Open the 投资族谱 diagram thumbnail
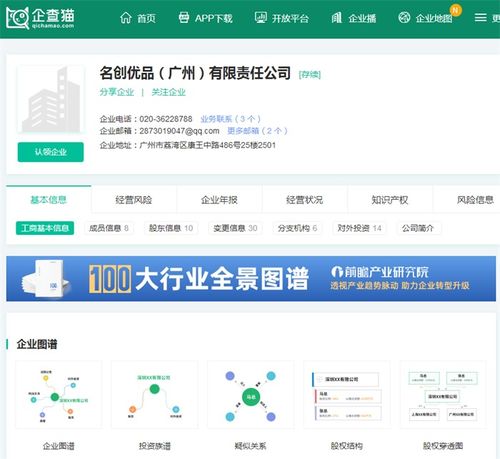 pyautogui.click(x=155, y=395)
